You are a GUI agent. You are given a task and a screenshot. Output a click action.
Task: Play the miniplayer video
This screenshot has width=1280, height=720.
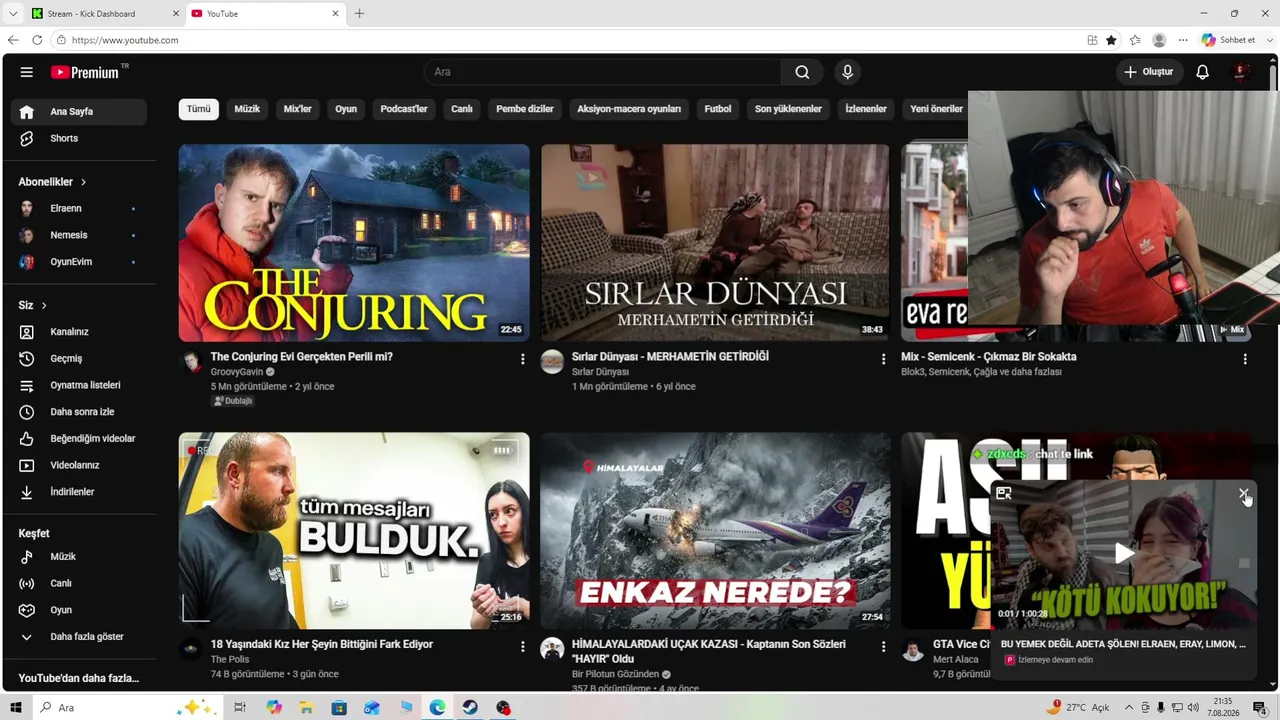(x=1124, y=553)
